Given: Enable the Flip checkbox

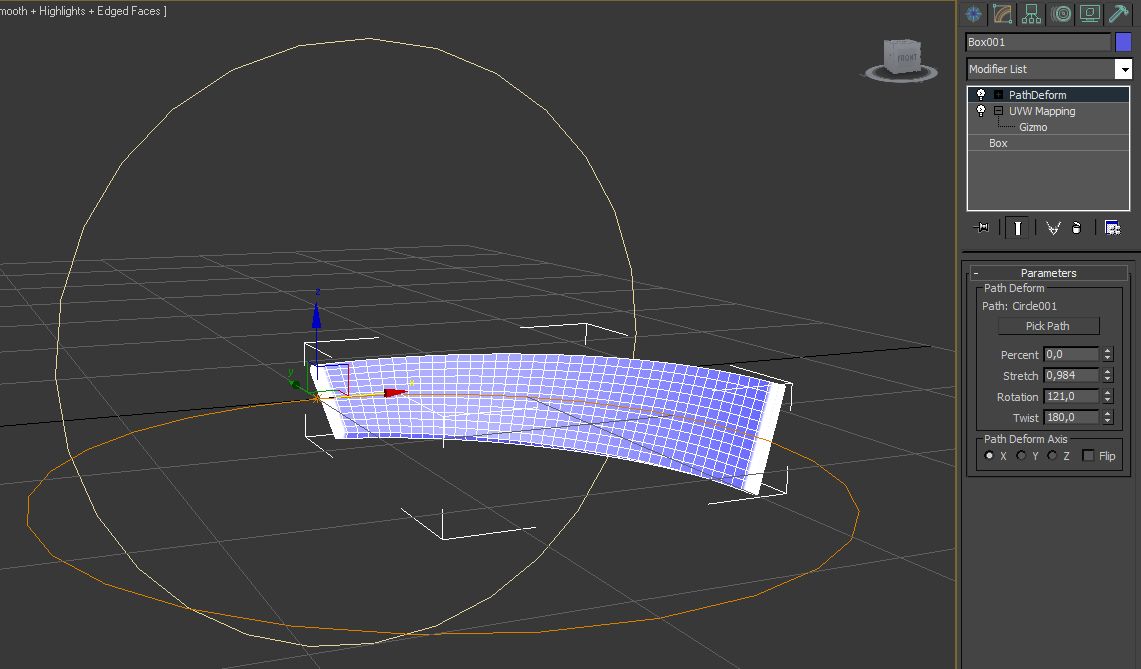Looking at the screenshot, I should point(1088,456).
